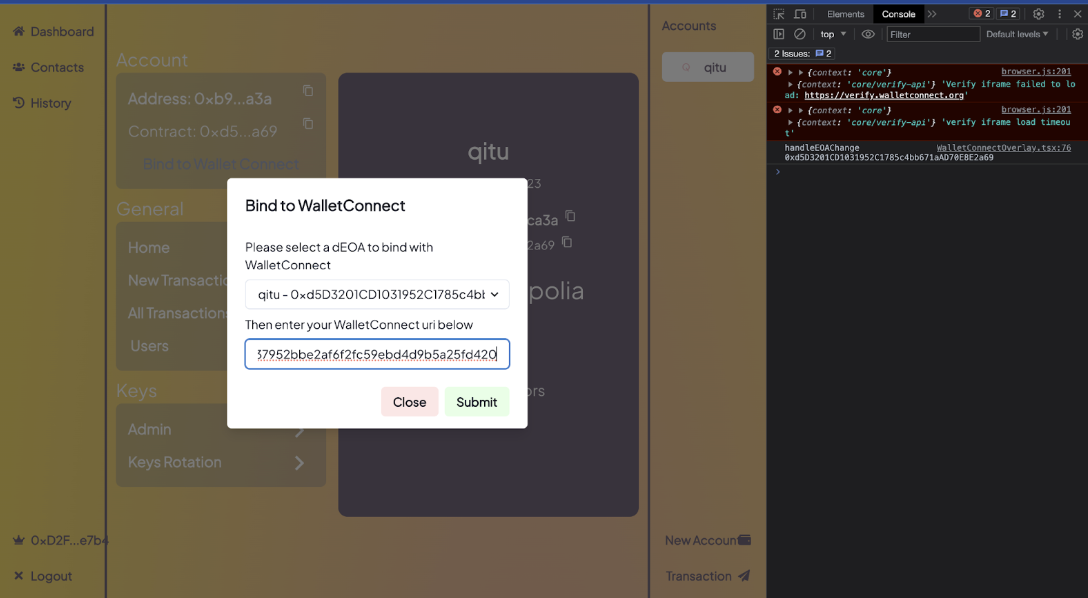The width and height of the screenshot is (1088, 598).
Task: Click the WalletConnect URI input field
Action: (376, 354)
